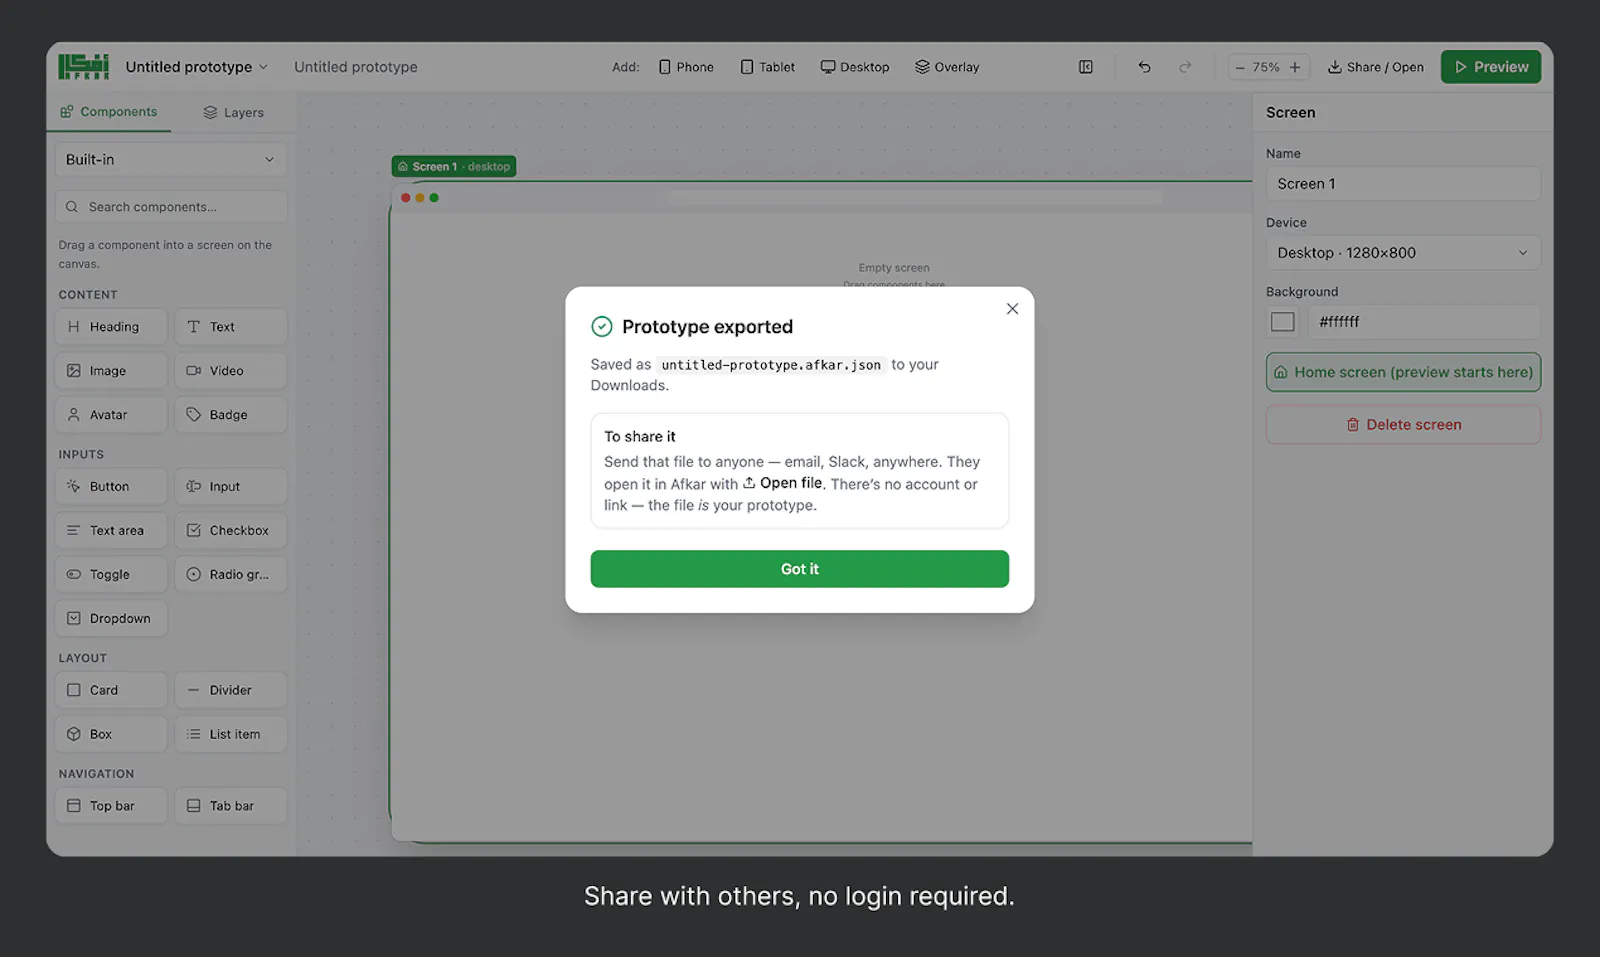Viewport: 1600px width, 957px height.
Task: Select the Badge component
Action: click(231, 415)
